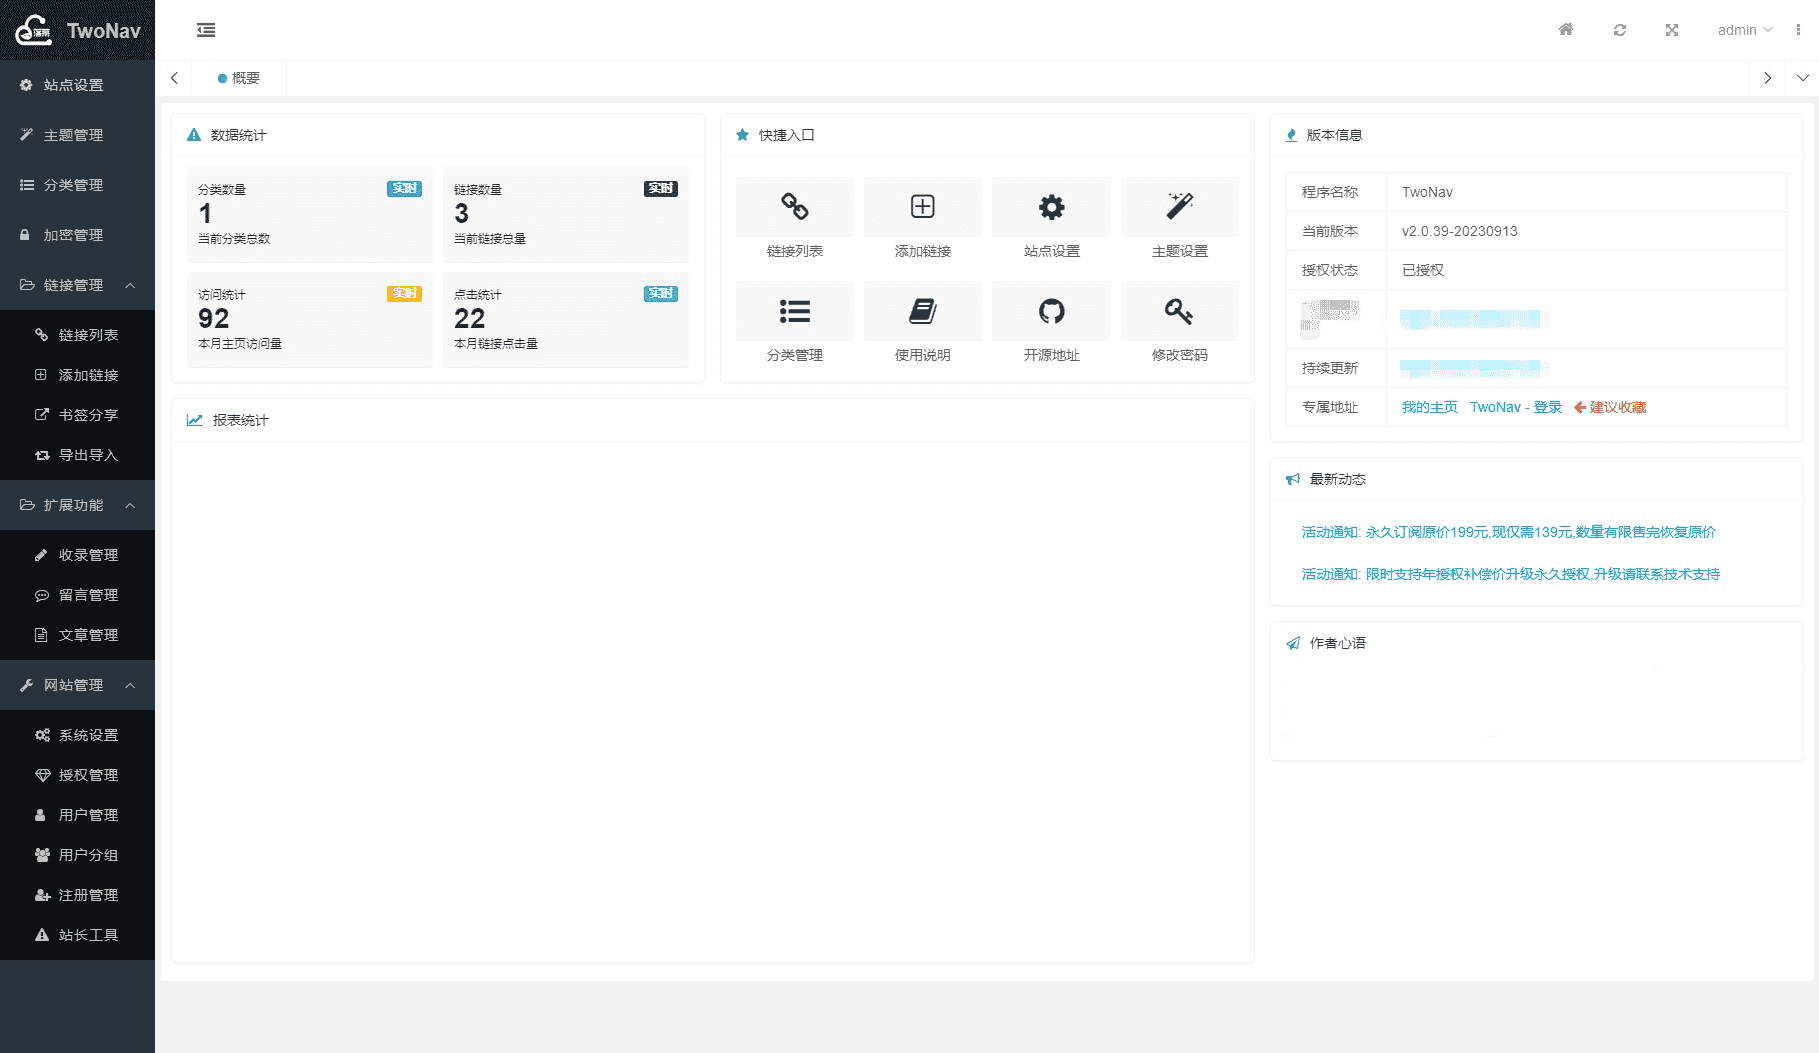Click the 版本信息 panel header
The width and height of the screenshot is (1819, 1053).
pos(1536,135)
